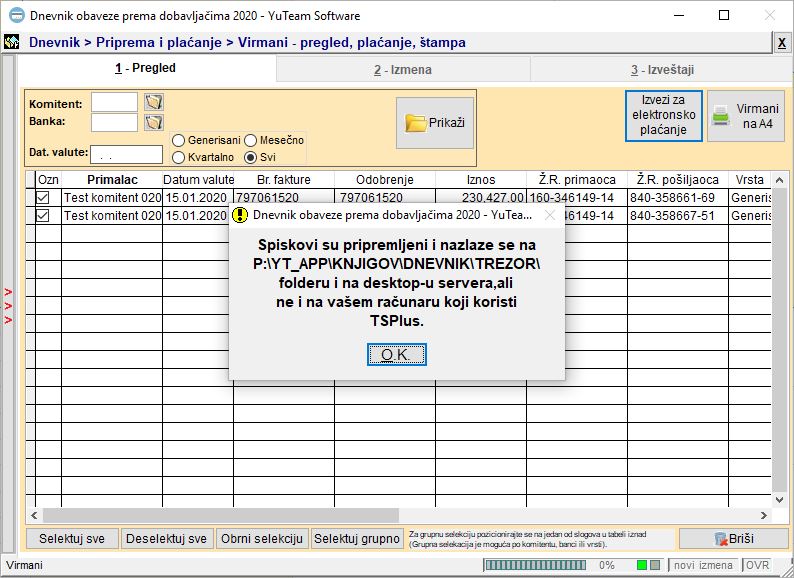Screen dimensions: 794x578
Task: Click the Prikaži button
Action: click(x=435, y=123)
